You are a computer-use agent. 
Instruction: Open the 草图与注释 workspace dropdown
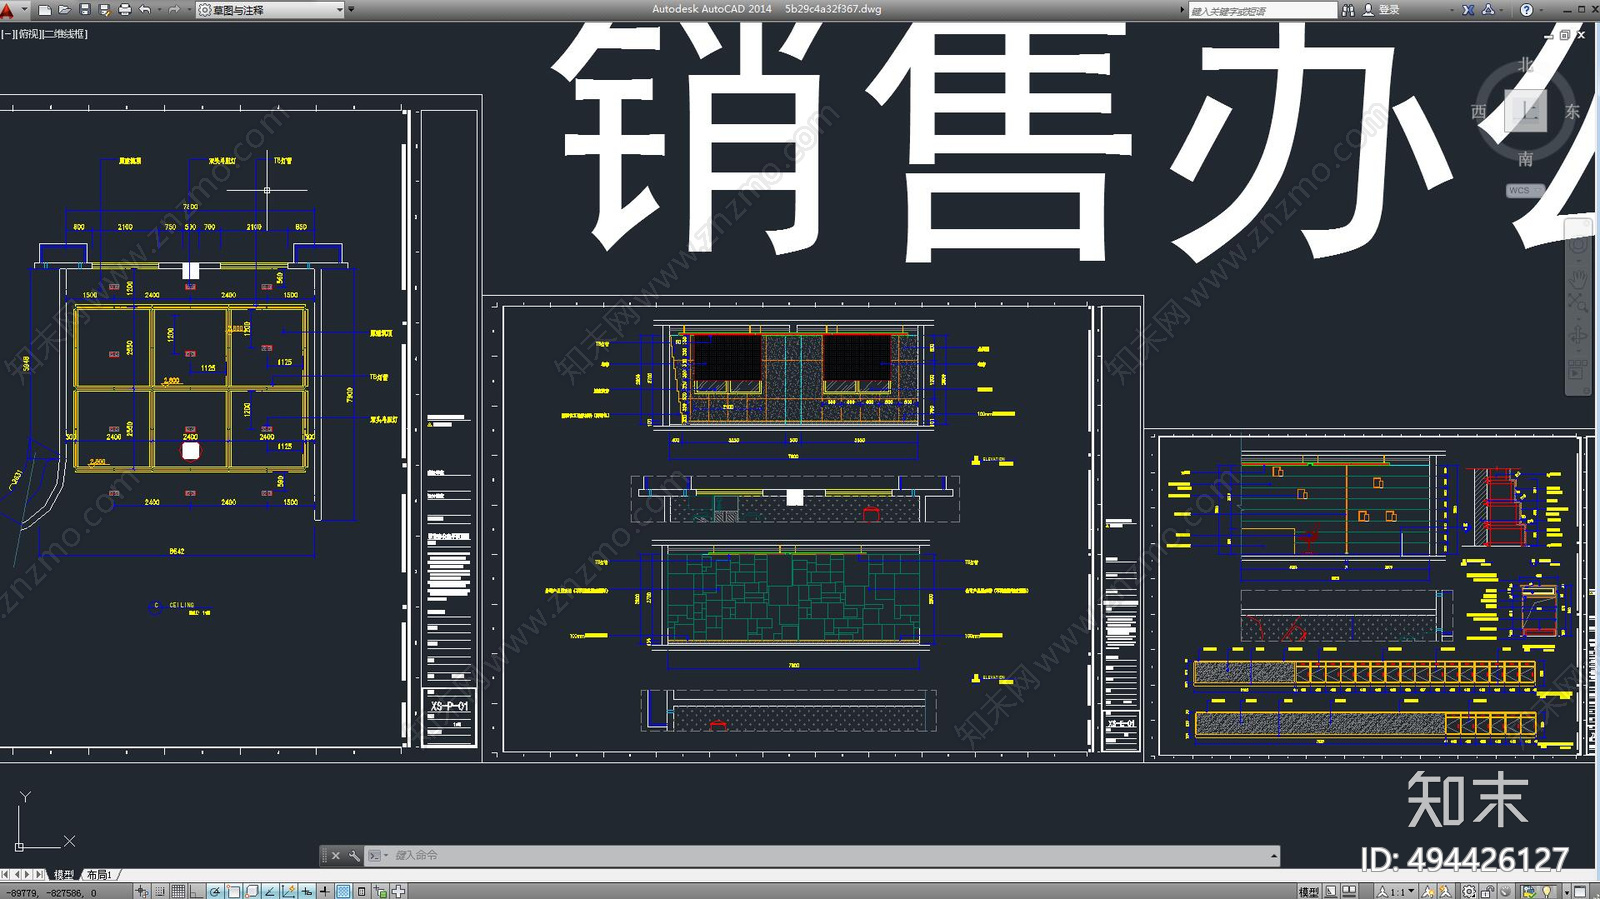coord(270,10)
